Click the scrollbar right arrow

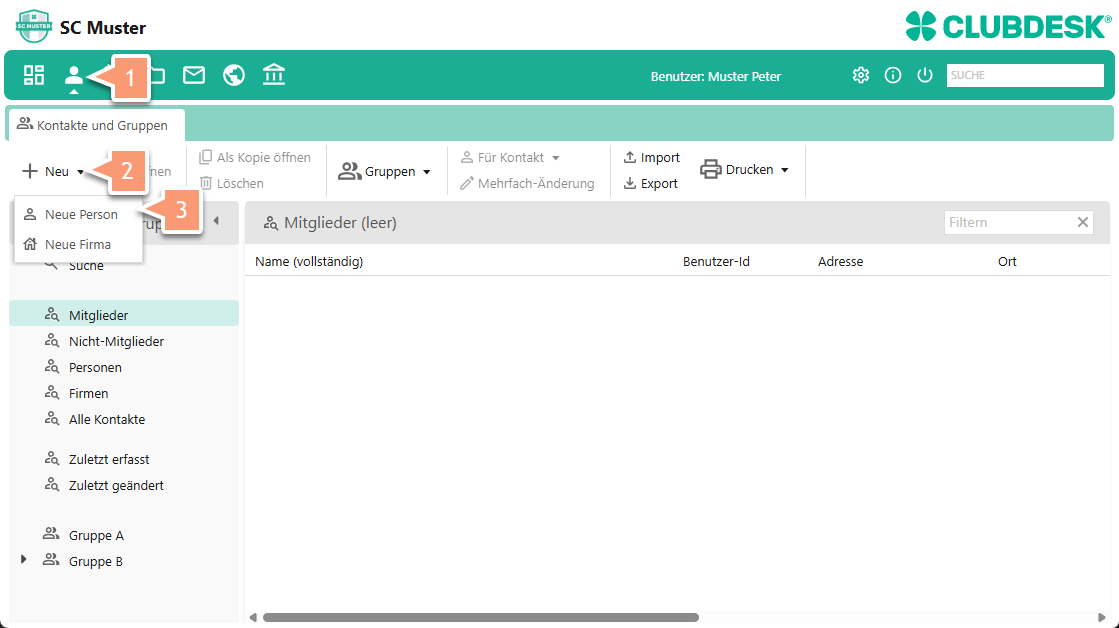1101,617
